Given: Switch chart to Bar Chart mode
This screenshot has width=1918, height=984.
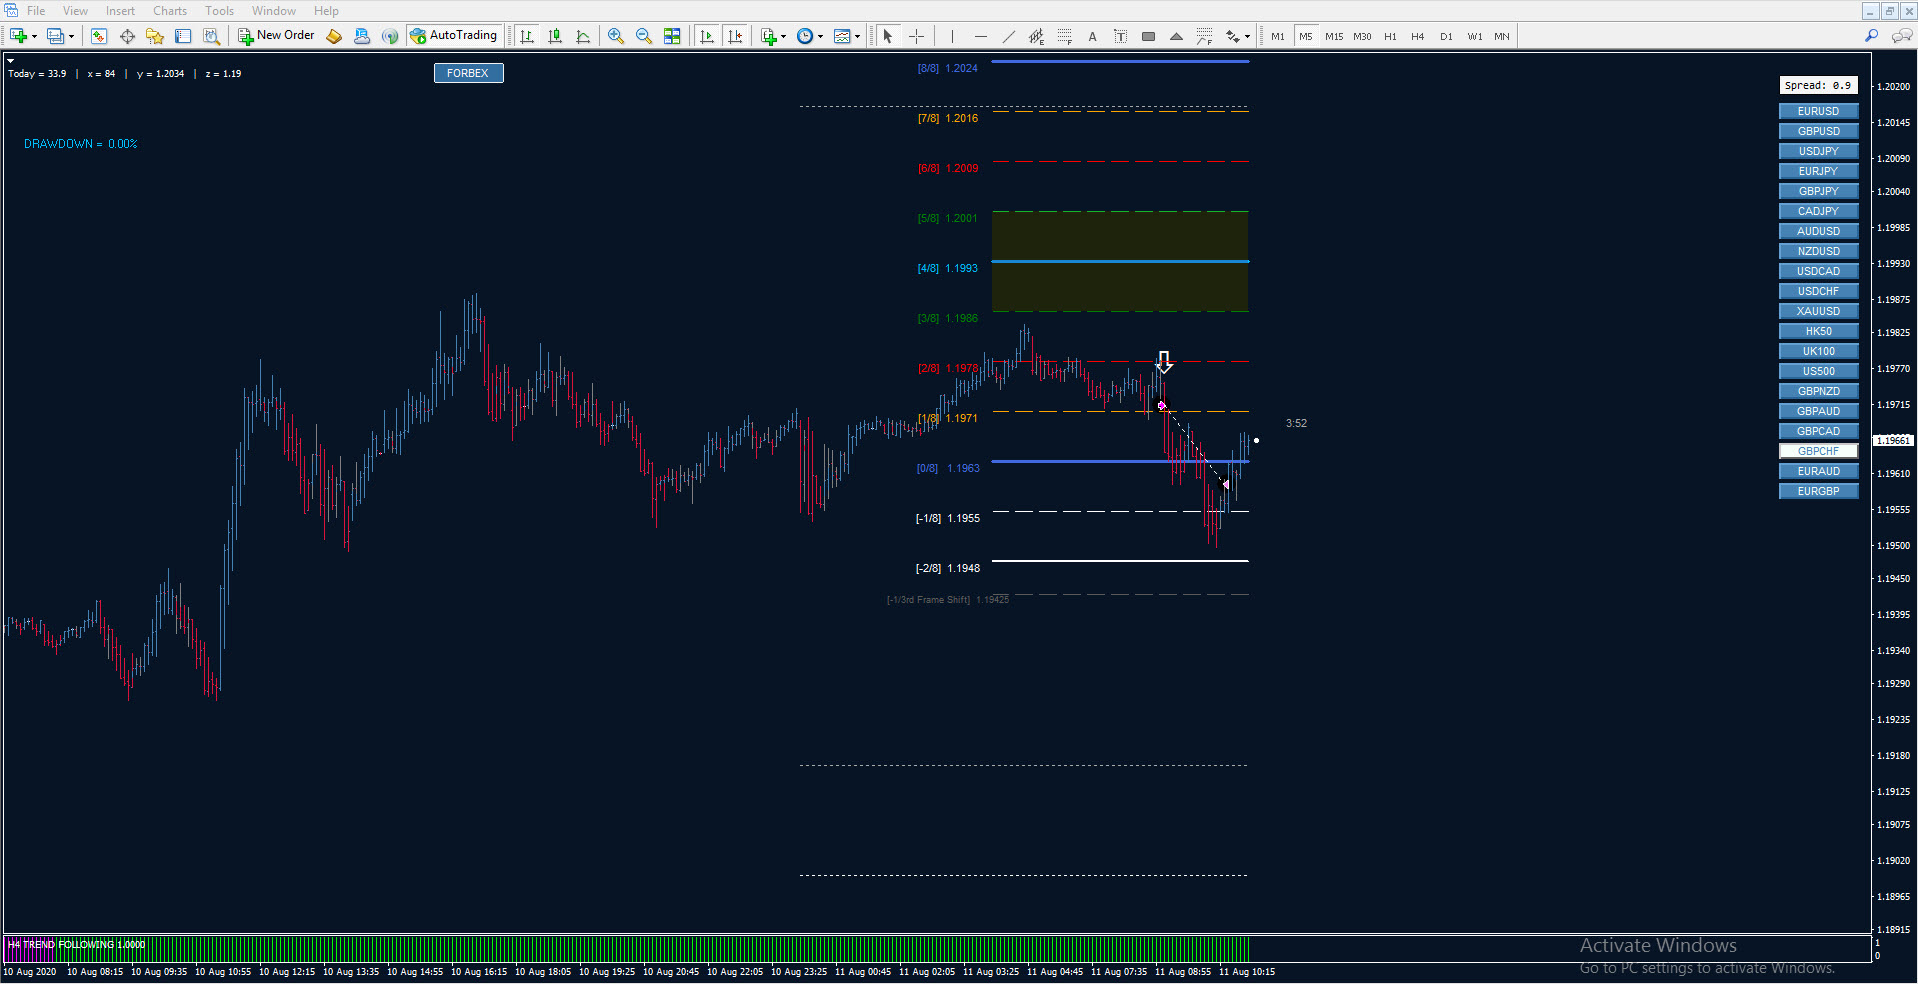Looking at the screenshot, I should click(x=527, y=36).
